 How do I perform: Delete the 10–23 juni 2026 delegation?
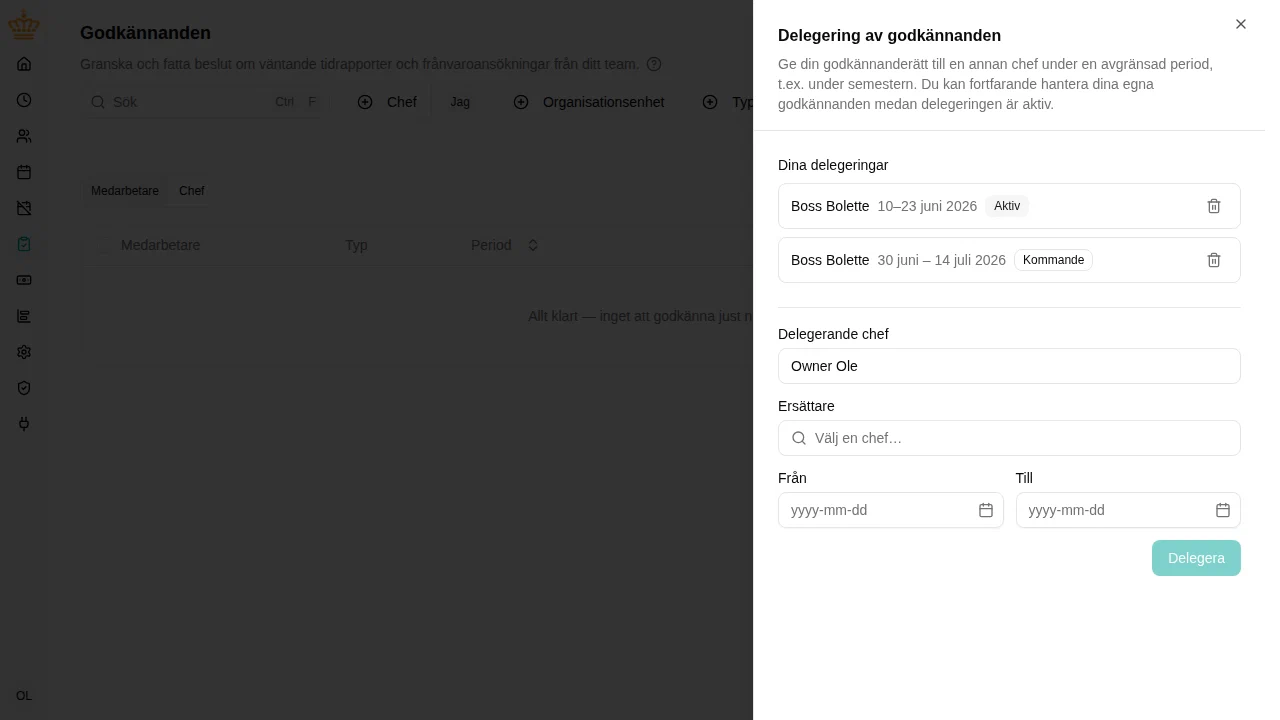coord(1214,206)
